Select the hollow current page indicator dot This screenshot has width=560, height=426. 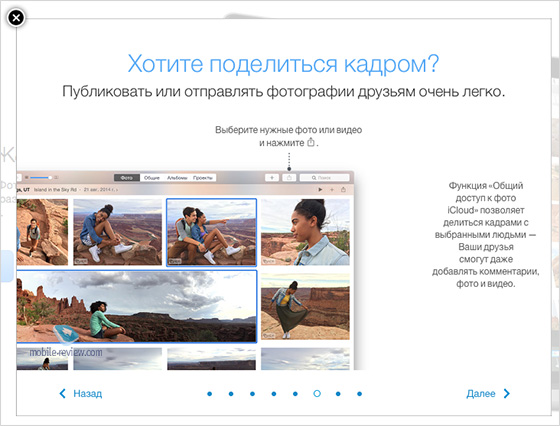(317, 394)
